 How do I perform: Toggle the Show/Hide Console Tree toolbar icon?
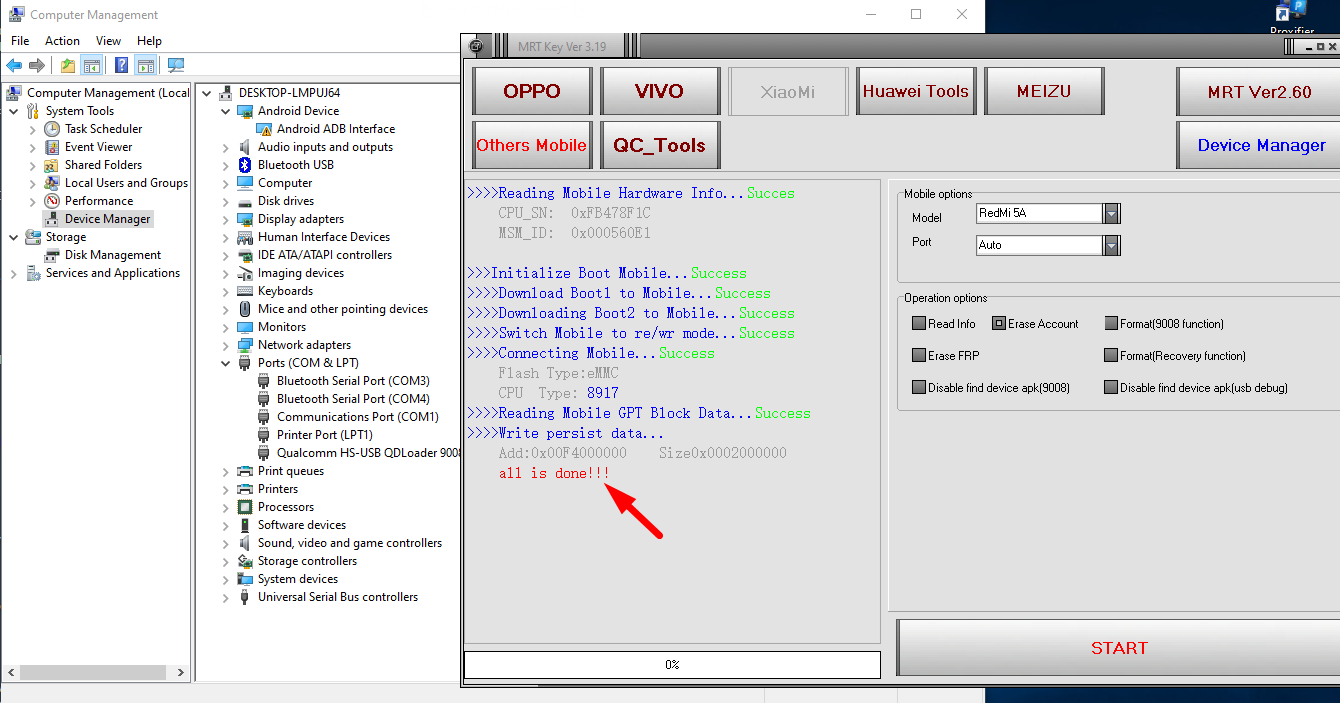click(91, 66)
